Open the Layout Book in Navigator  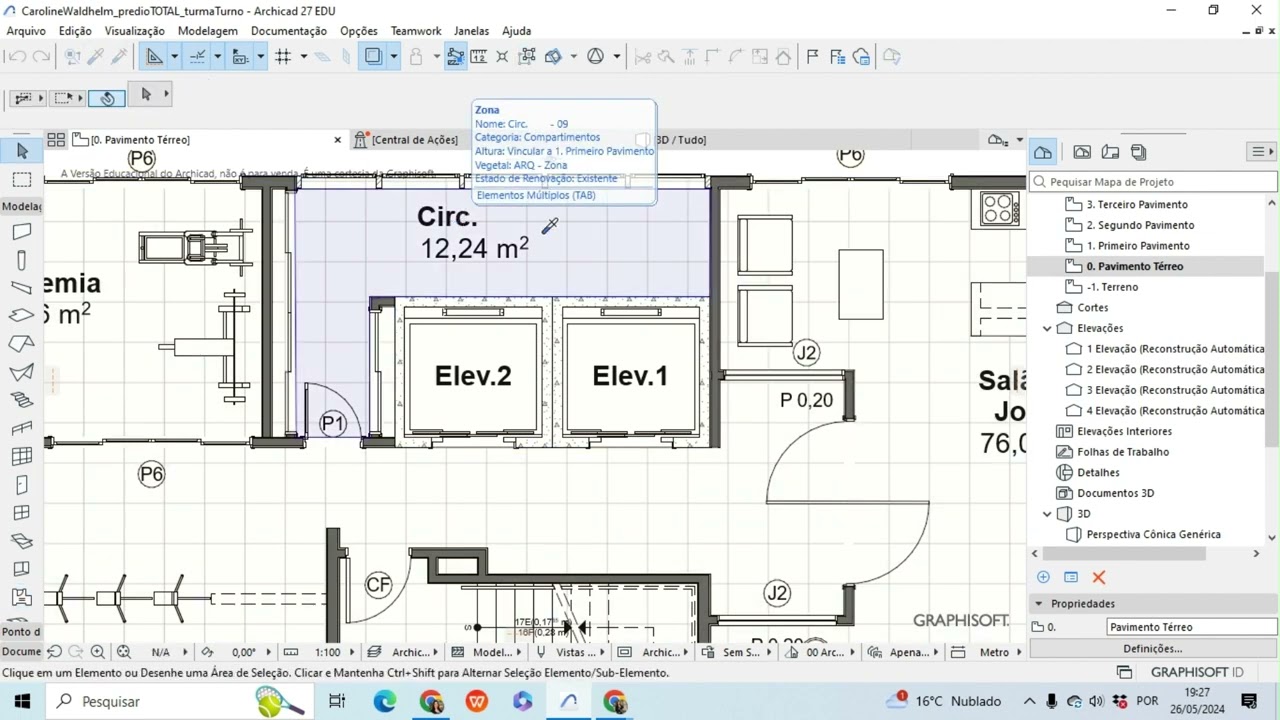1110,152
